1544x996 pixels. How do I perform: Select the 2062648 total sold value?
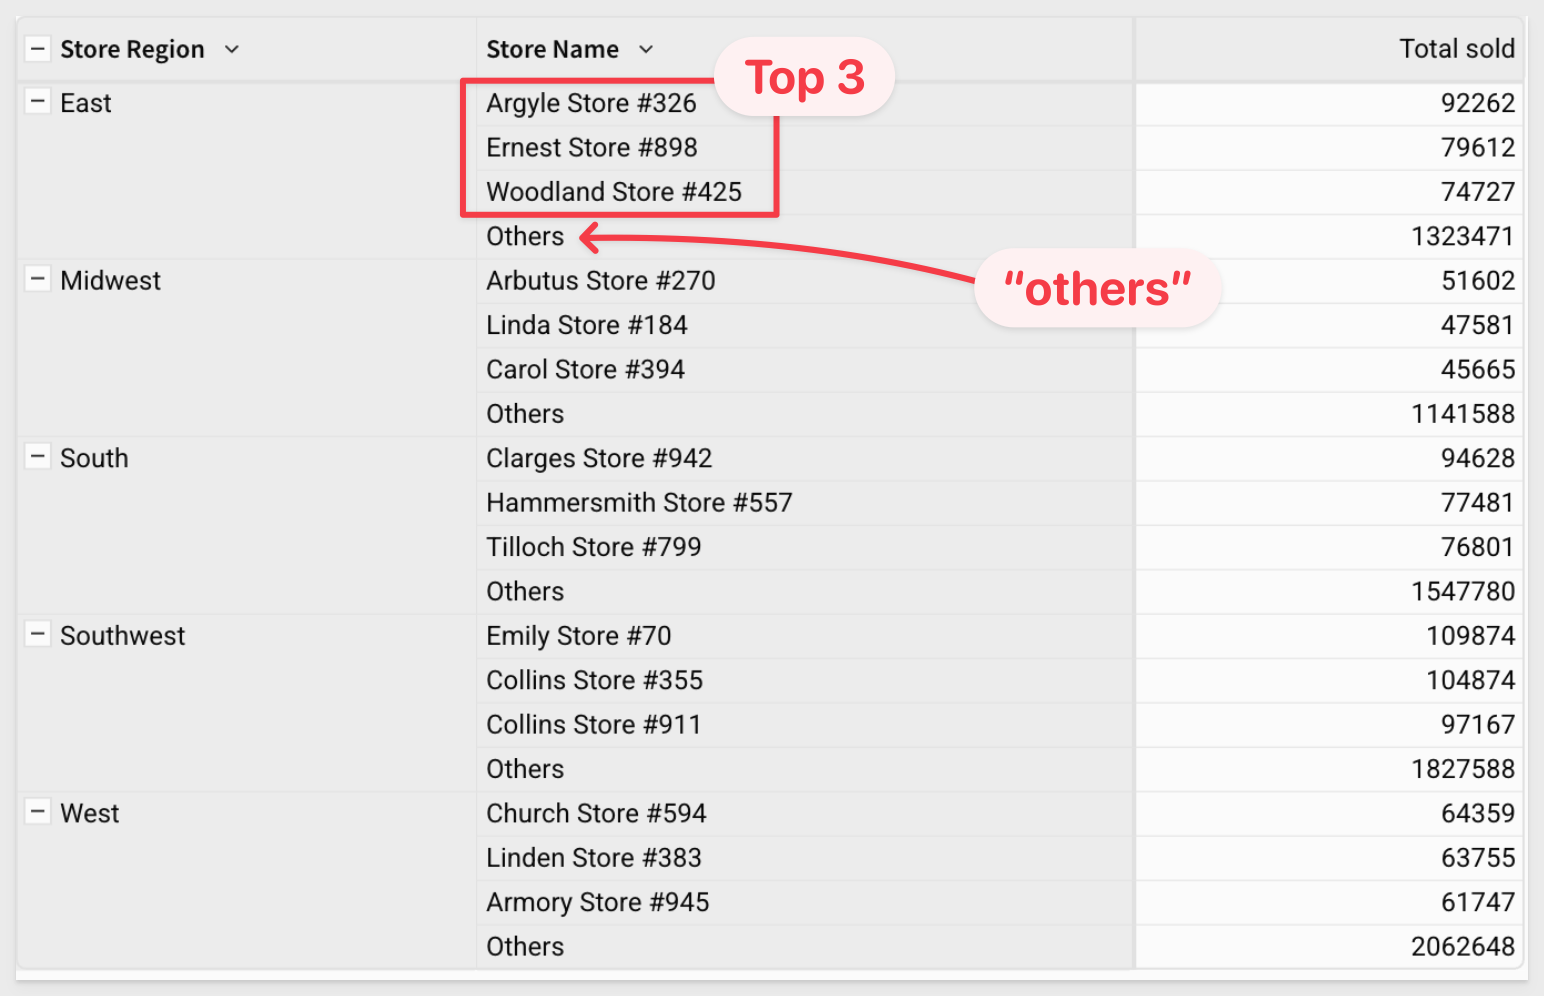click(x=1462, y=947)
